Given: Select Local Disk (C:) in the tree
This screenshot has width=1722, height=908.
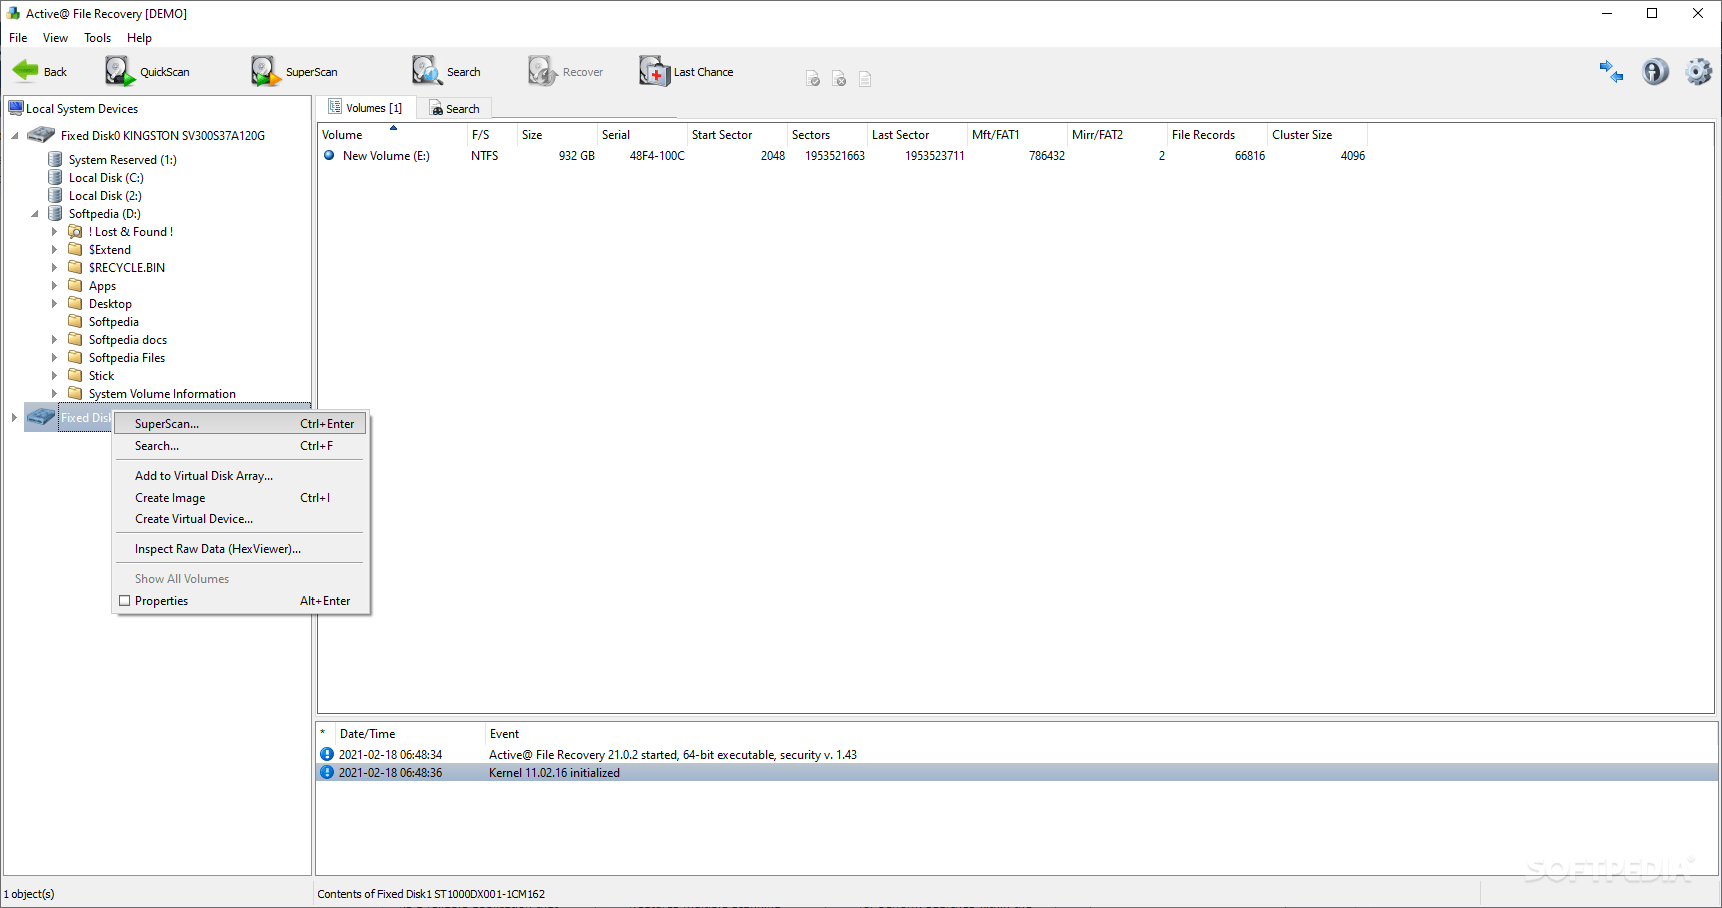Looking at the screenshot, I should tap(102, 177).
